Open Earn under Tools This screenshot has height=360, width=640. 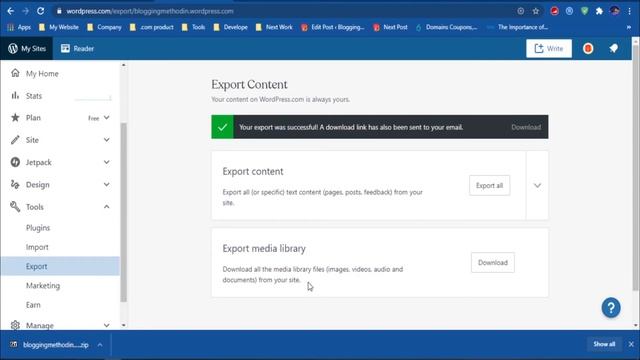pyautogui.click(x=33, y=305)
